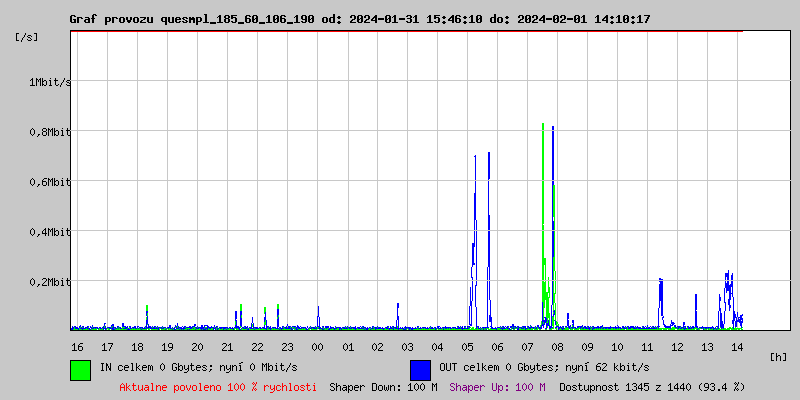Click the '00' midnight marker on time axis
The height and width of the screenshot is (400, 800).
(318, 346)
